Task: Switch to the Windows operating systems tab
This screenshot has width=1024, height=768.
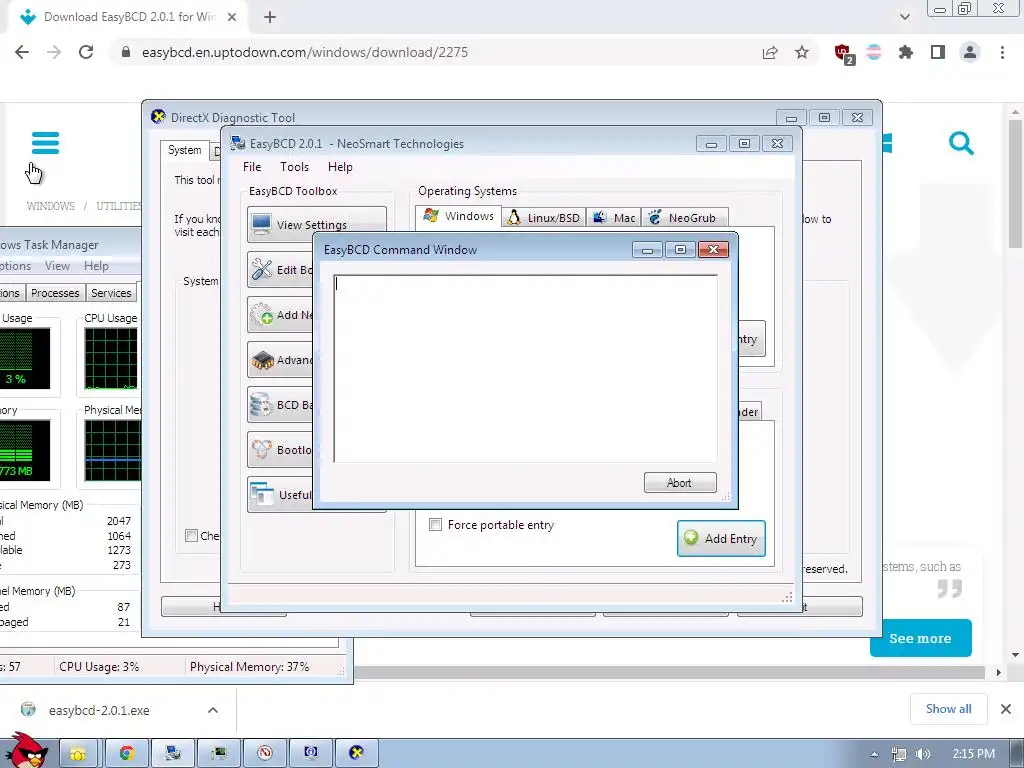Action: tap(459, 216)
